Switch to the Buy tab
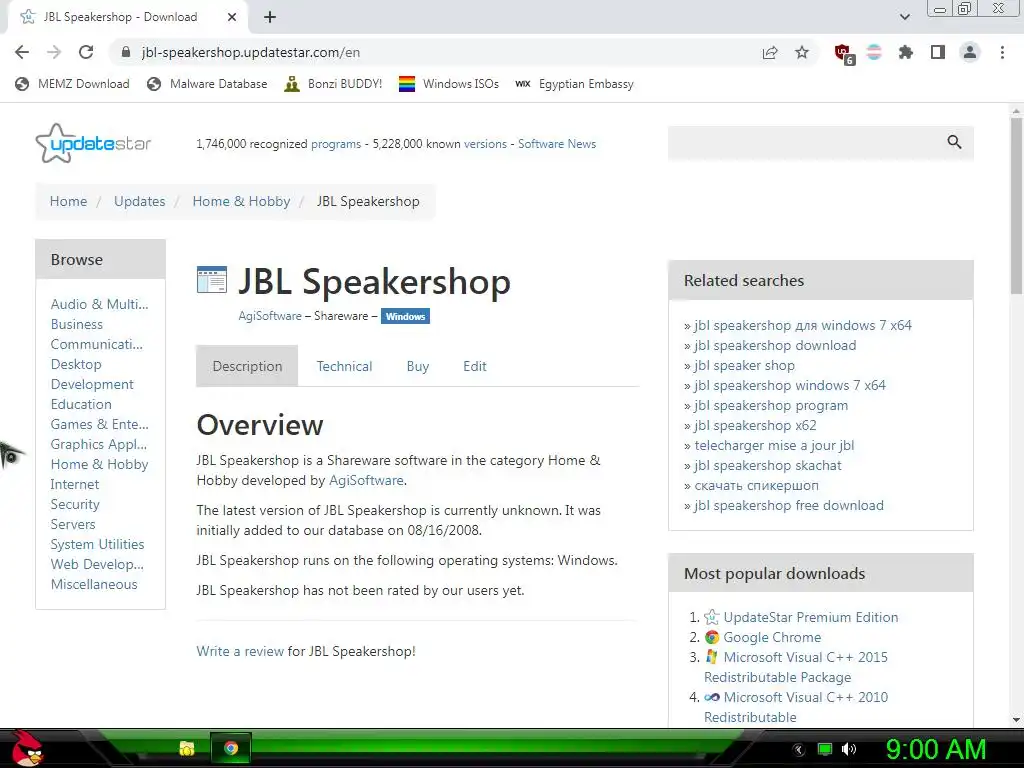Viewport: 1024px width, 768px height. [x=418, y=366]
